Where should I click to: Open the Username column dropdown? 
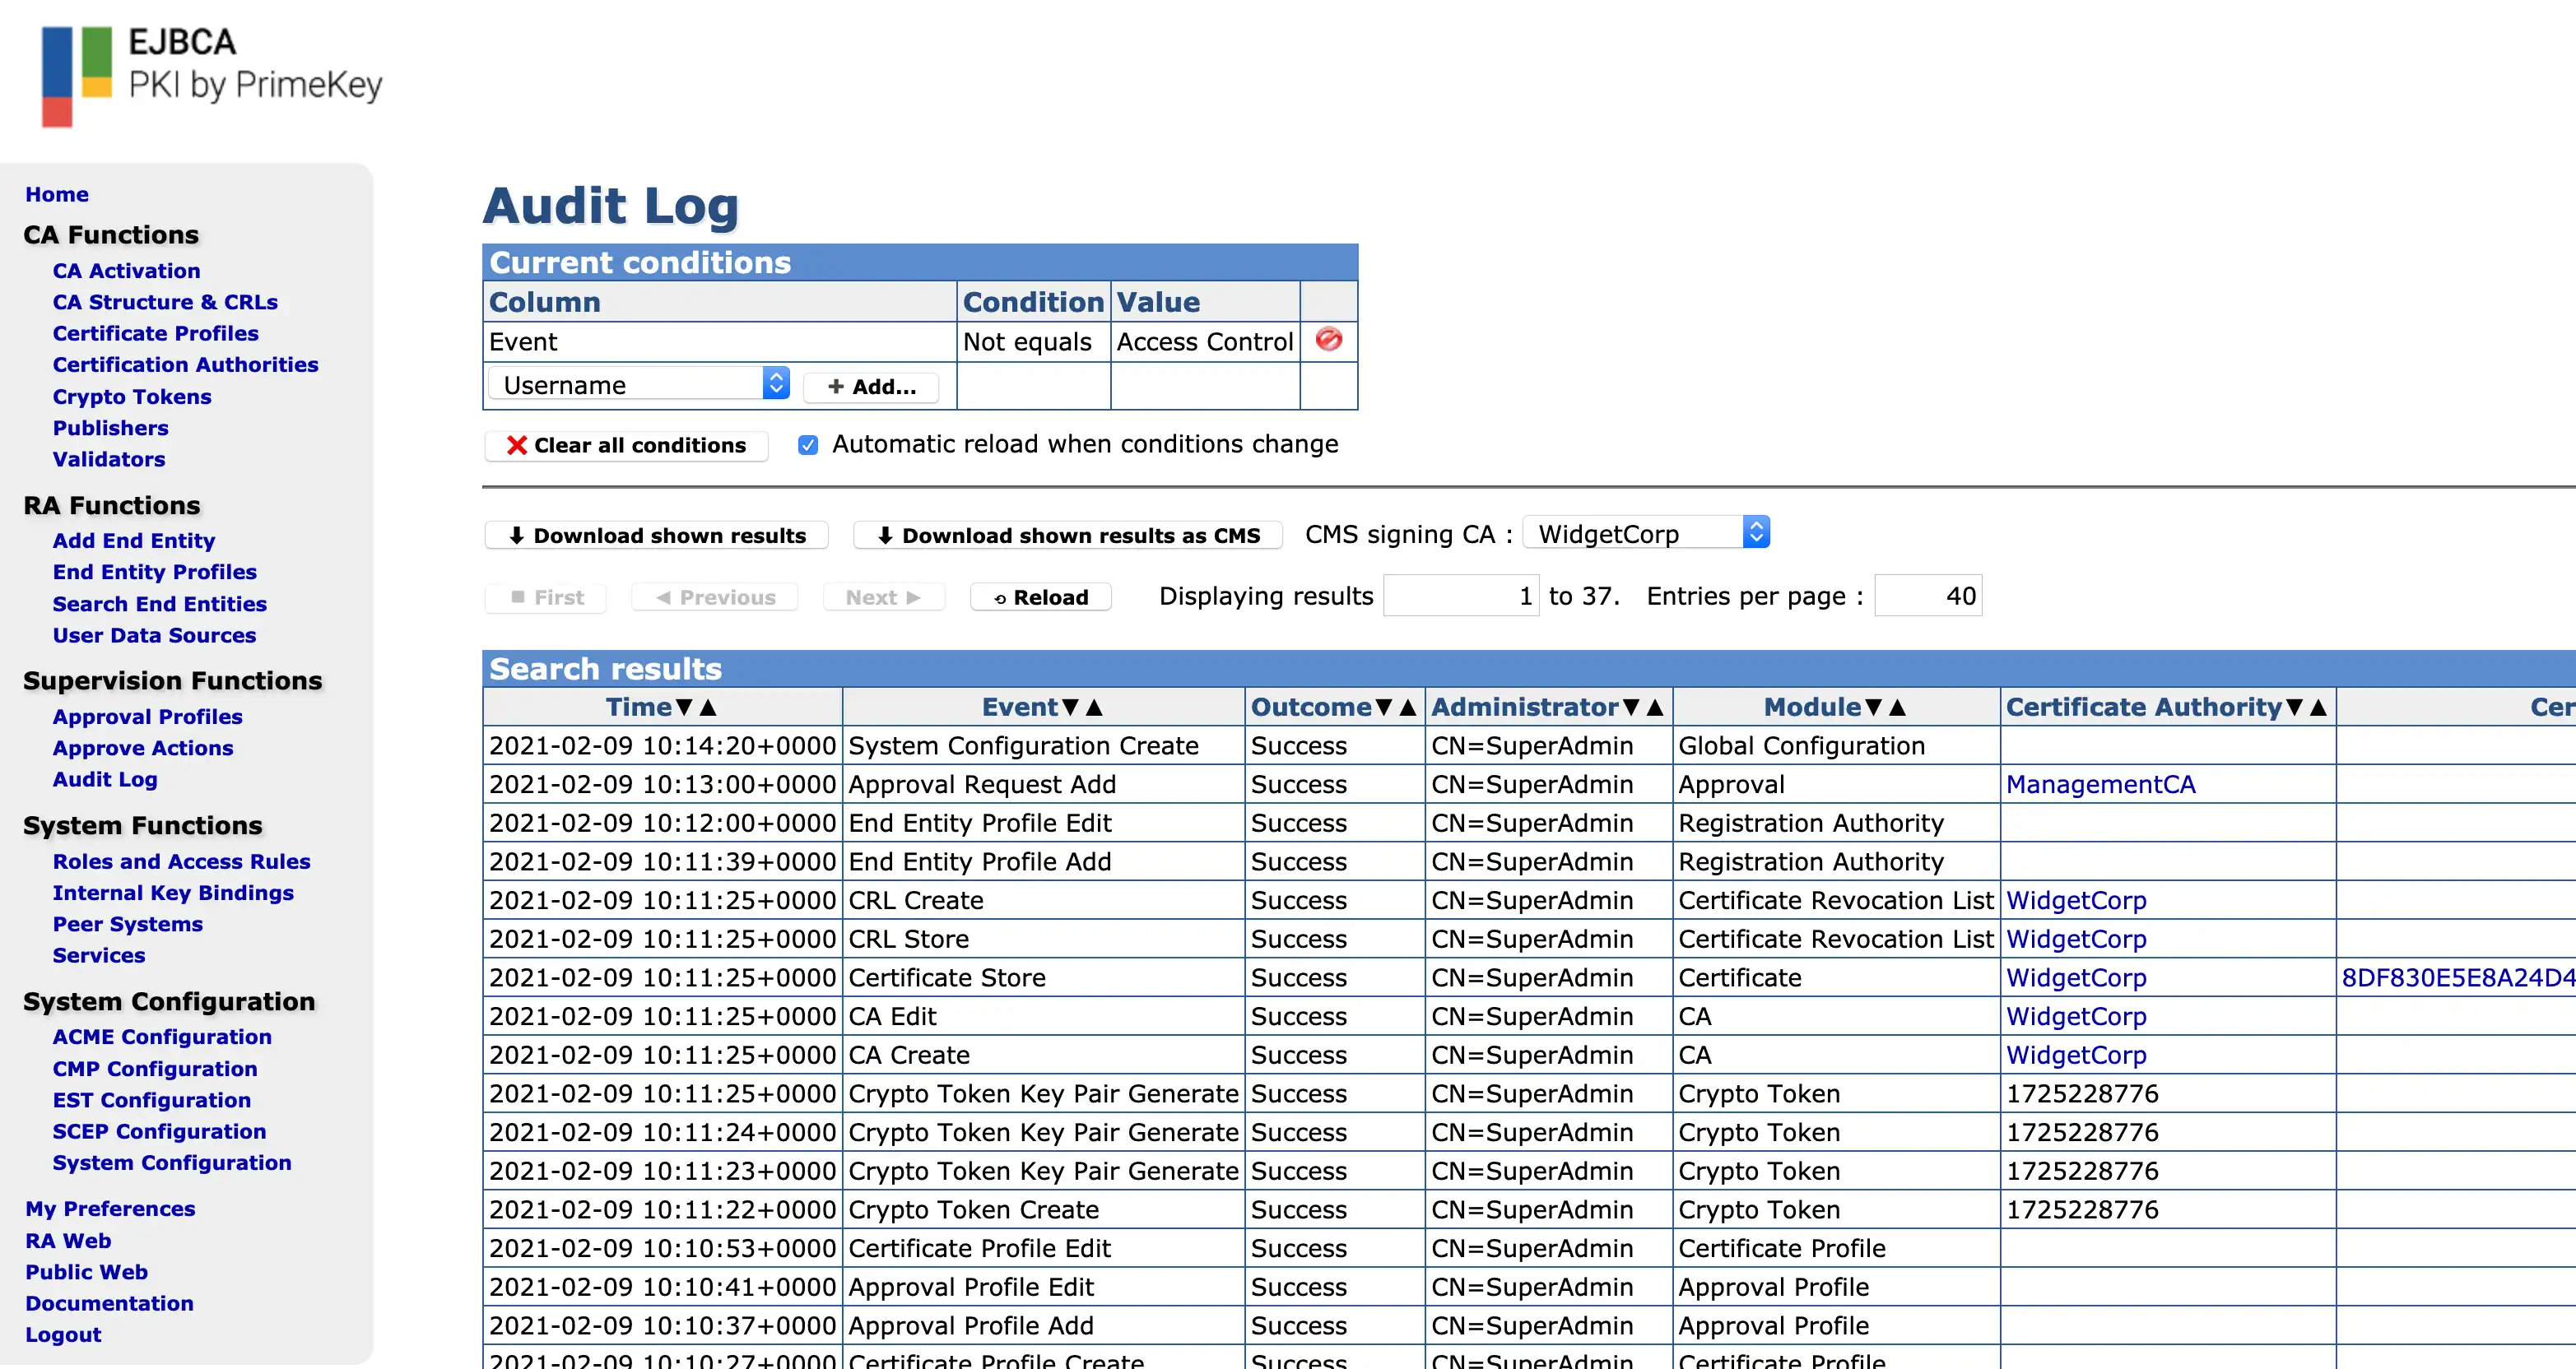tap(638, 385)
